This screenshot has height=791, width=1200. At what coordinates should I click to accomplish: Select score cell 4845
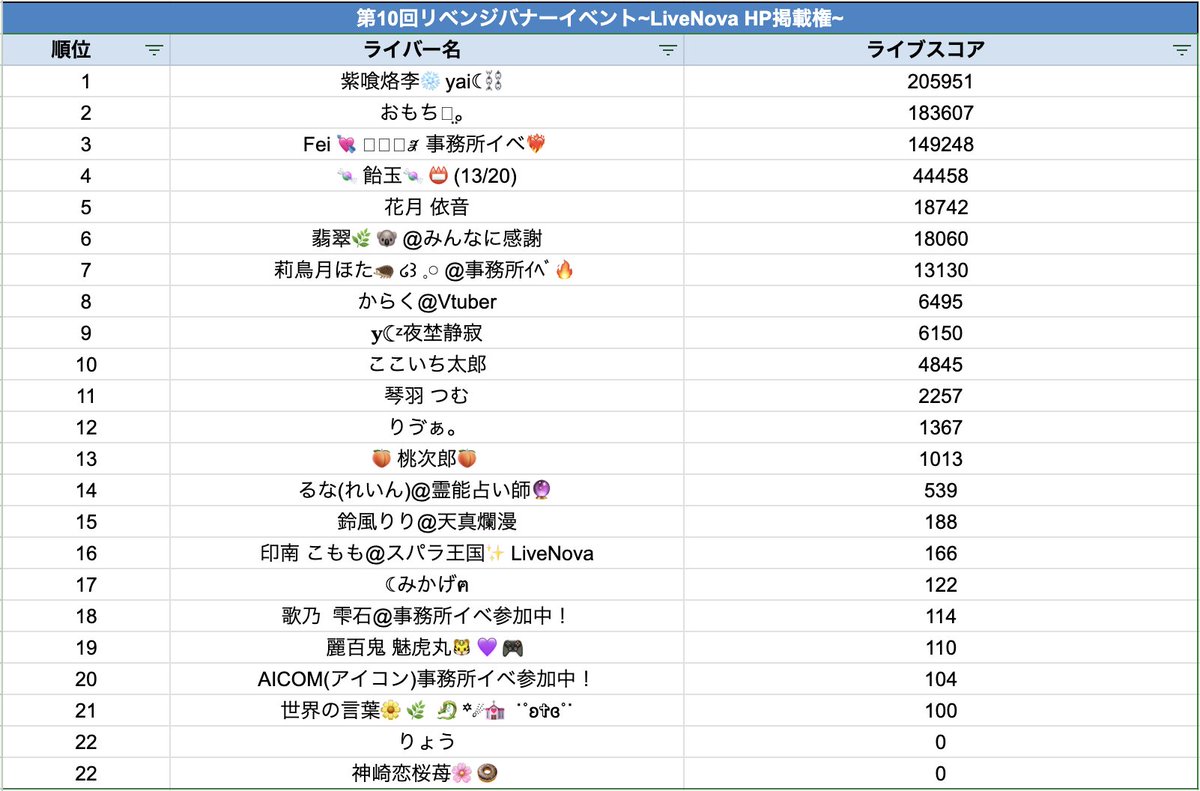pyautogui.click(x=941, y=365)
